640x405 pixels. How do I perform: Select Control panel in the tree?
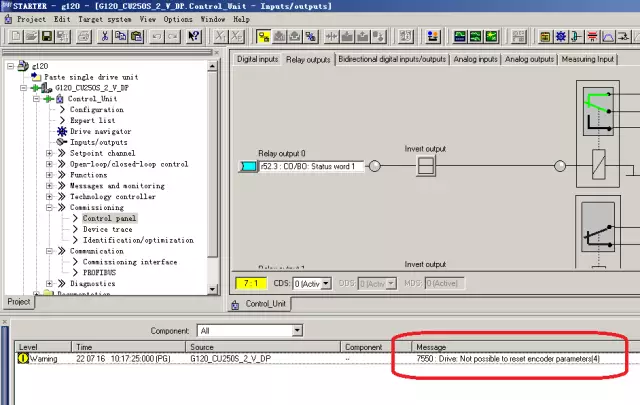point(109,218)
